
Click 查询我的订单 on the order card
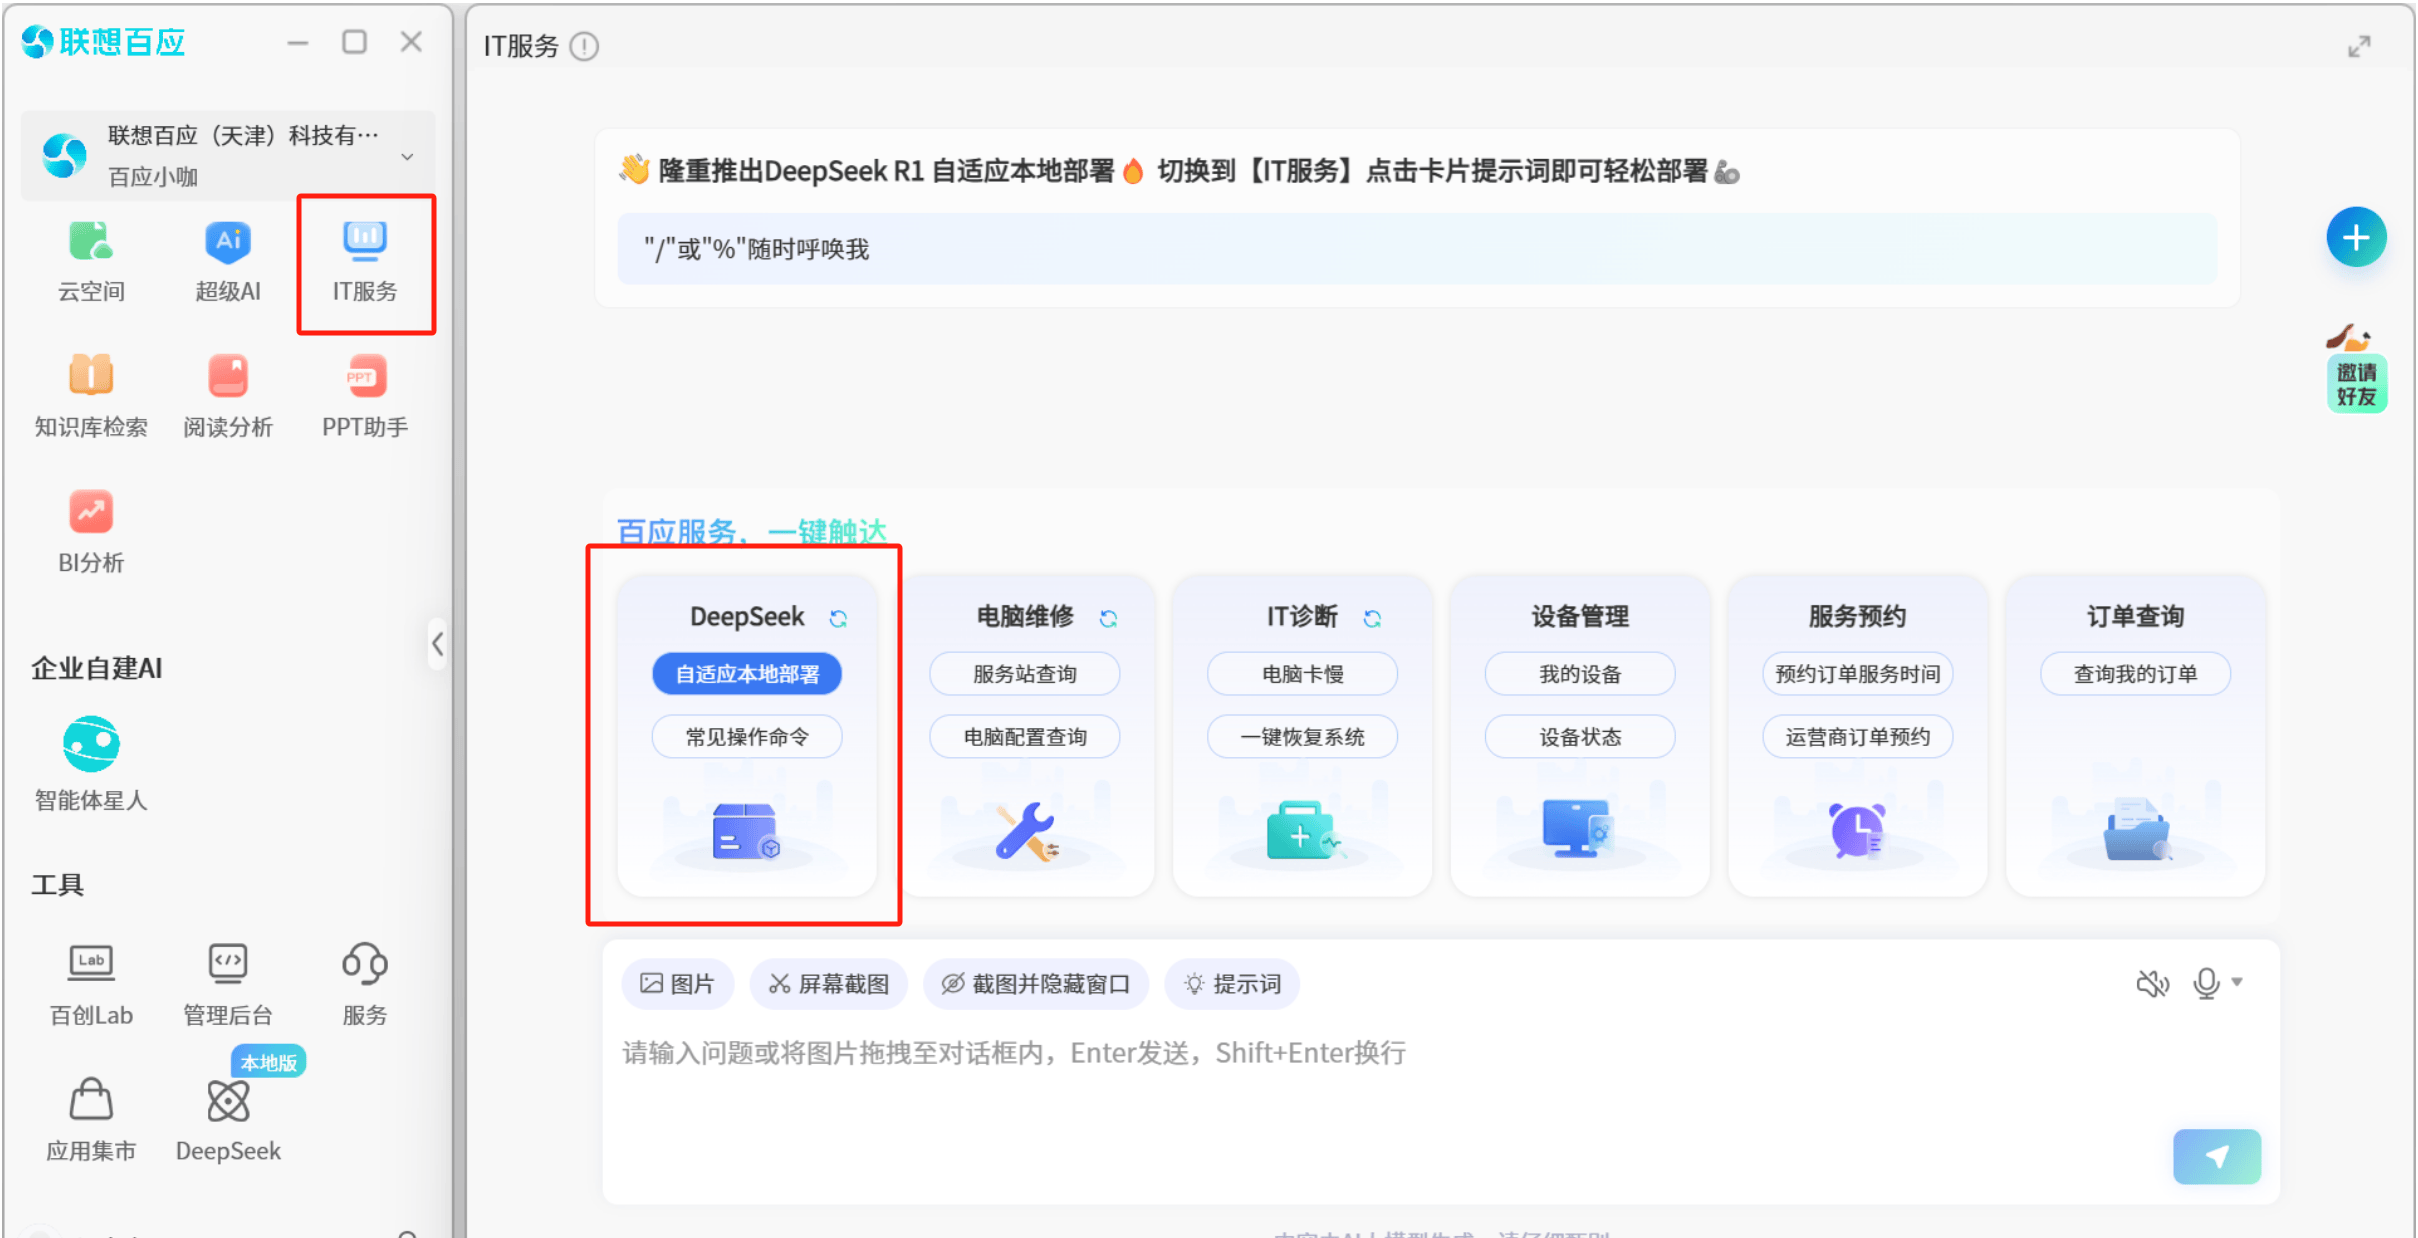point(2135,673)
